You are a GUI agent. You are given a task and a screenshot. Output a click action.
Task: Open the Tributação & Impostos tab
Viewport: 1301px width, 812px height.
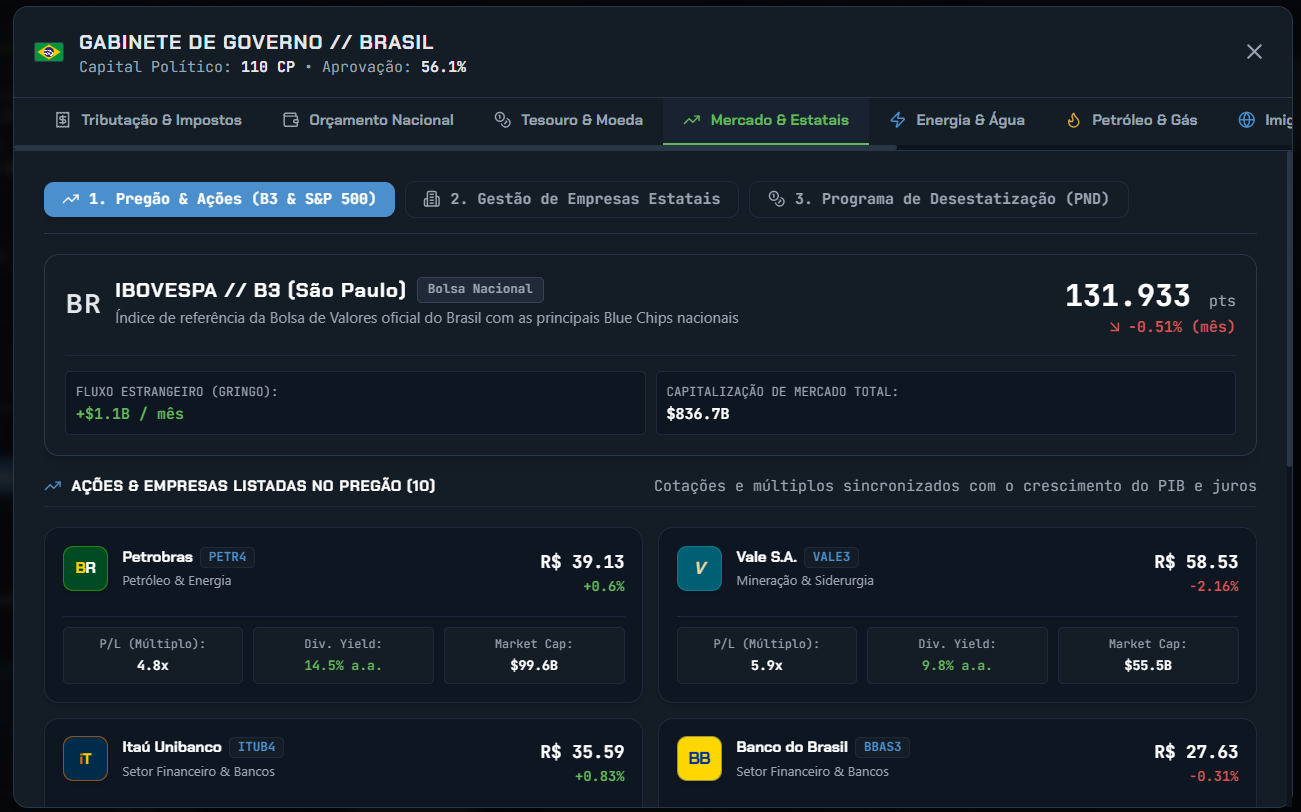click(x=148, y=120)
